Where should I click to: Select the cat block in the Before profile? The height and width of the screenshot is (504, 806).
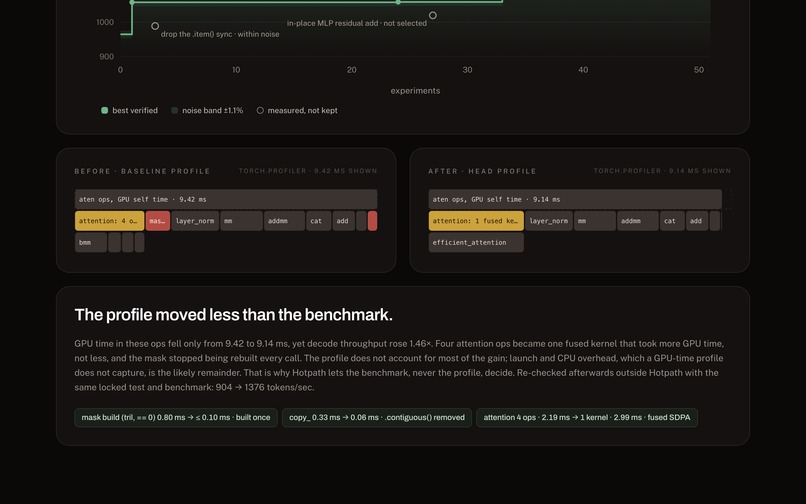(319, 221)
